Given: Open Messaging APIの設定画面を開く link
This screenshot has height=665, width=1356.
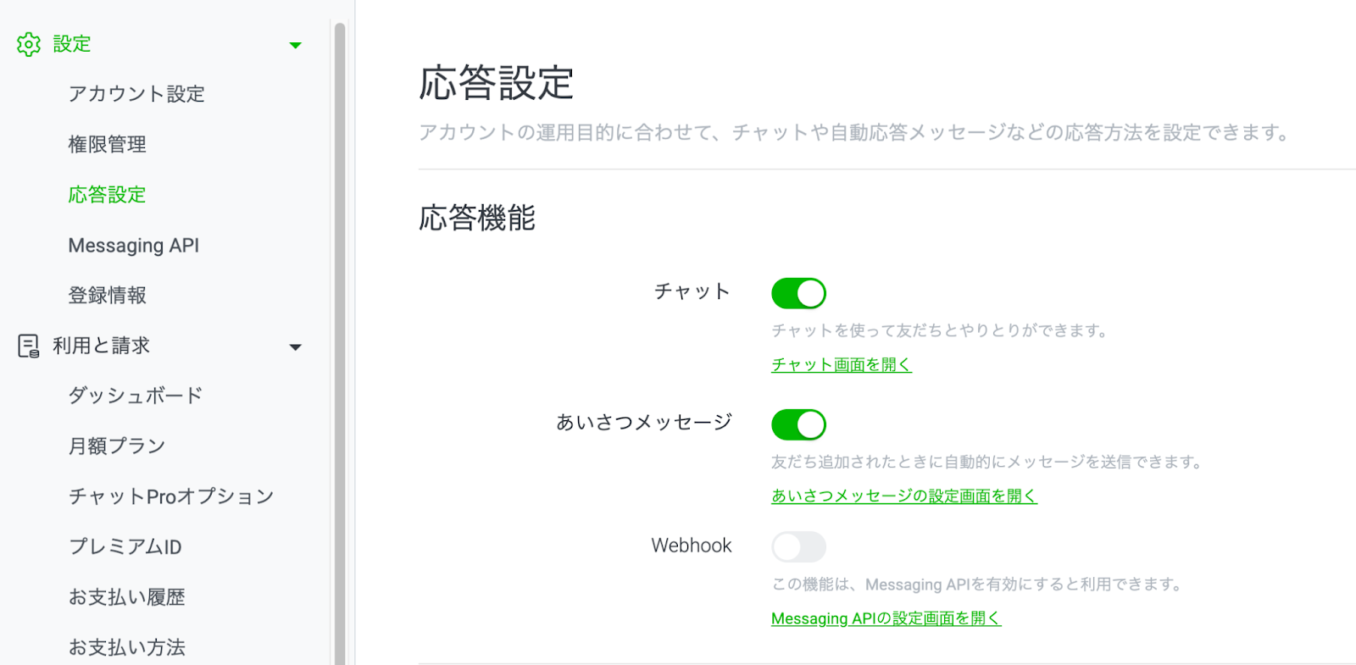Looking at the screenshot, I should 884,618.
